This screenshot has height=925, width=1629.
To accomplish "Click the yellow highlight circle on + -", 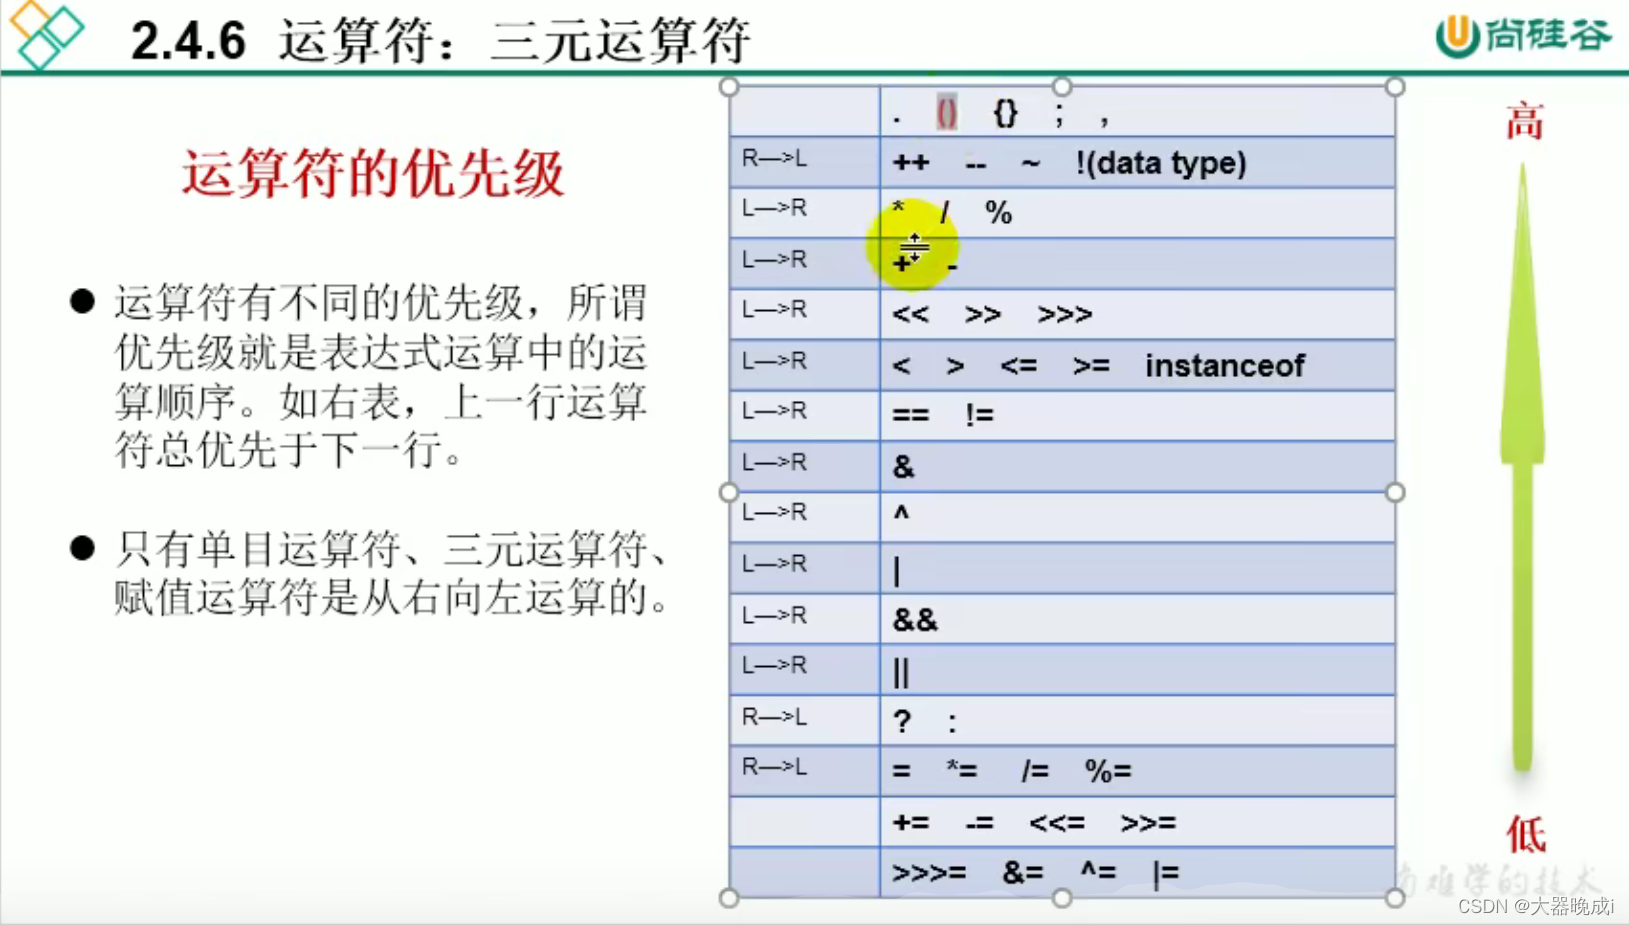I will pos(911,243).
